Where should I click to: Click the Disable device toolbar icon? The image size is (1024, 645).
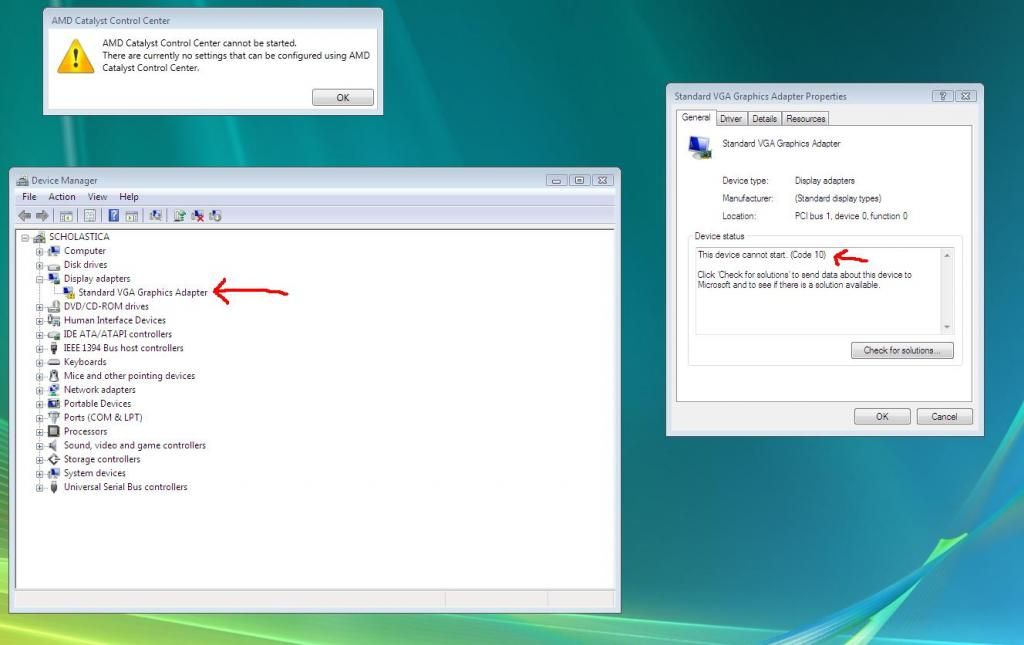coord(215,215)
